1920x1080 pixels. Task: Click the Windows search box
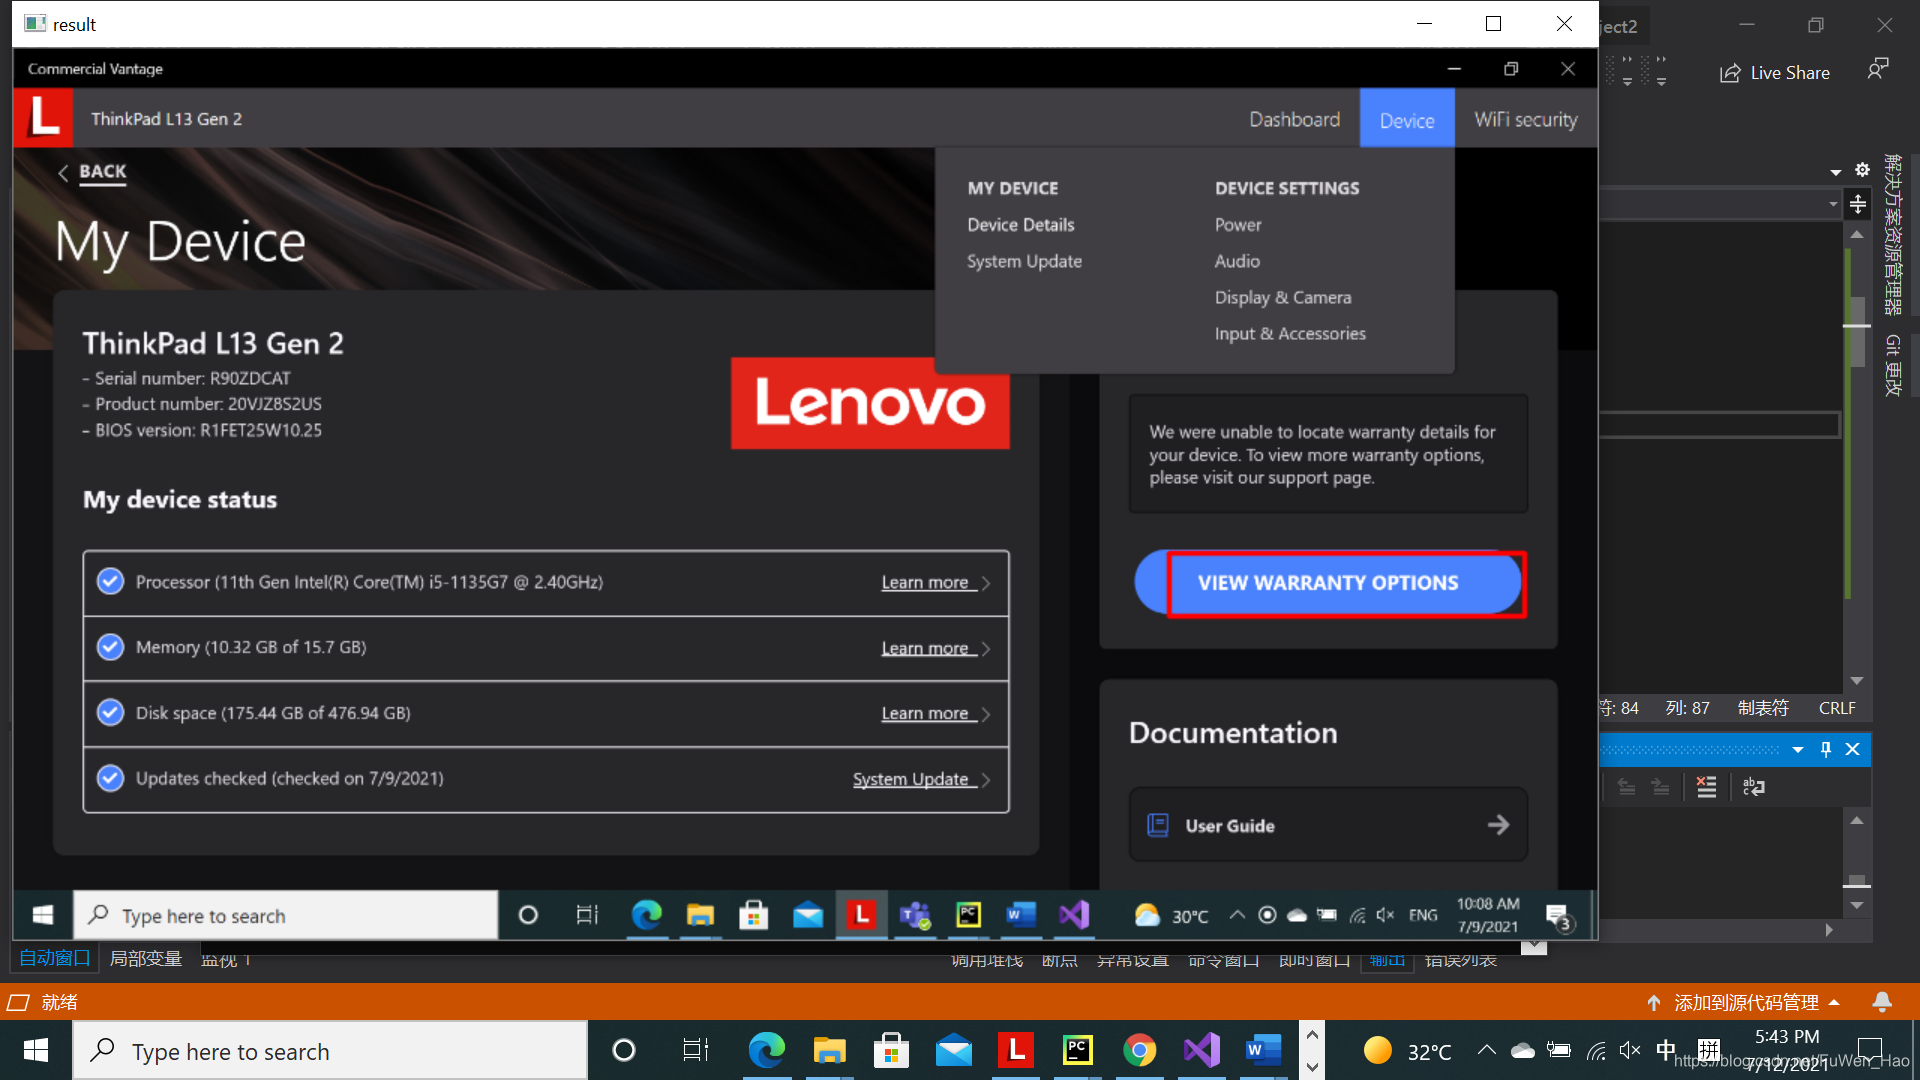pyautogui.click(x=330, y=1051)
